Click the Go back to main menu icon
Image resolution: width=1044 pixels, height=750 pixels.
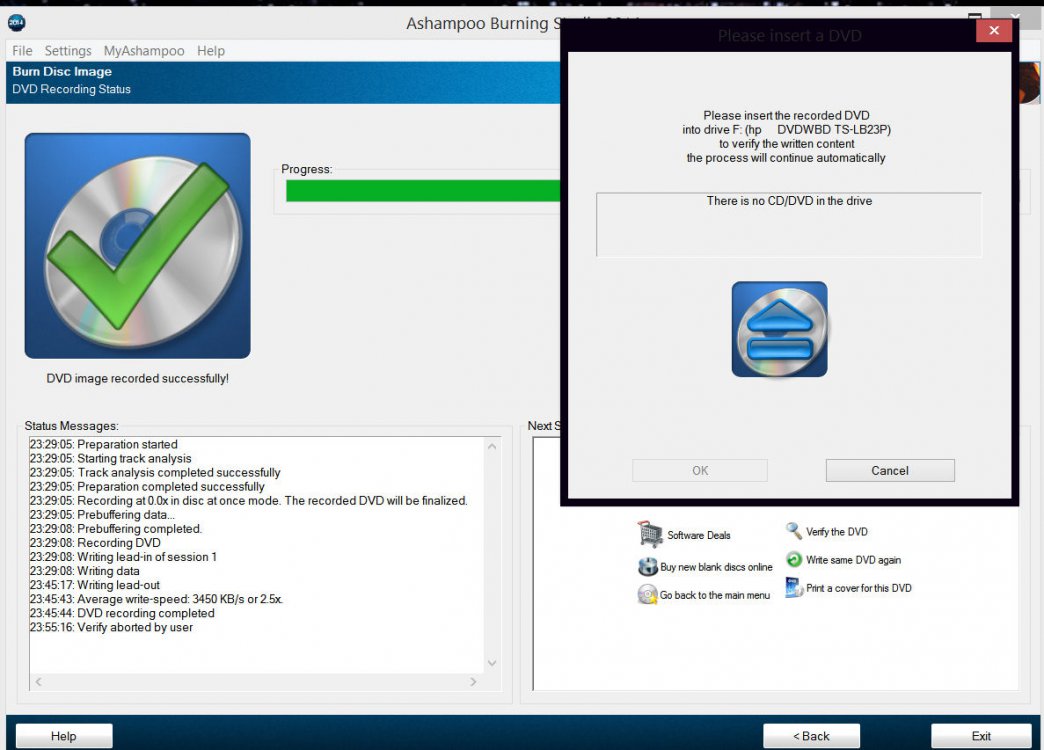(647, 595)
